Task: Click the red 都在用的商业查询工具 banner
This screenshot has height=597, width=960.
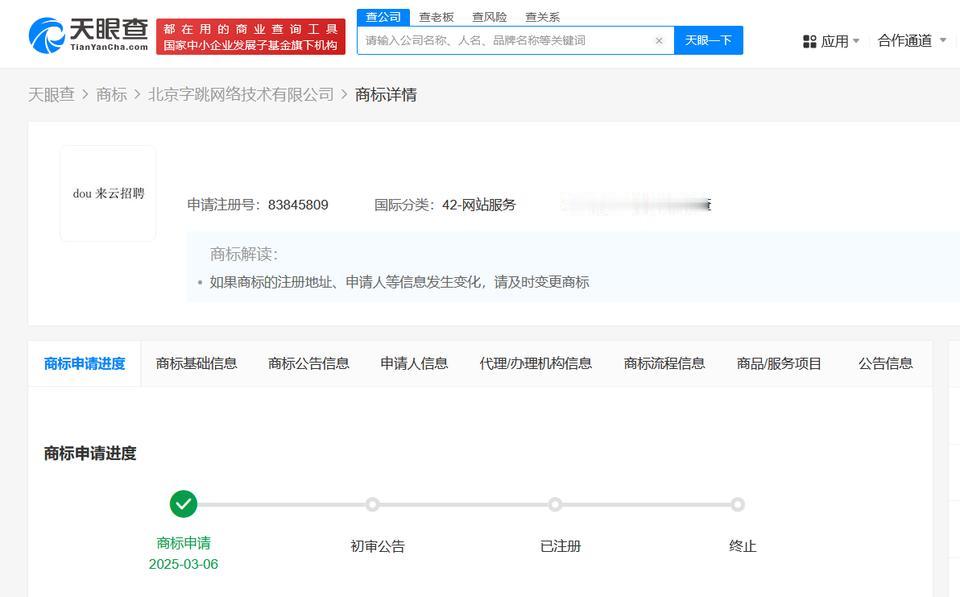Action: (251, 37)
